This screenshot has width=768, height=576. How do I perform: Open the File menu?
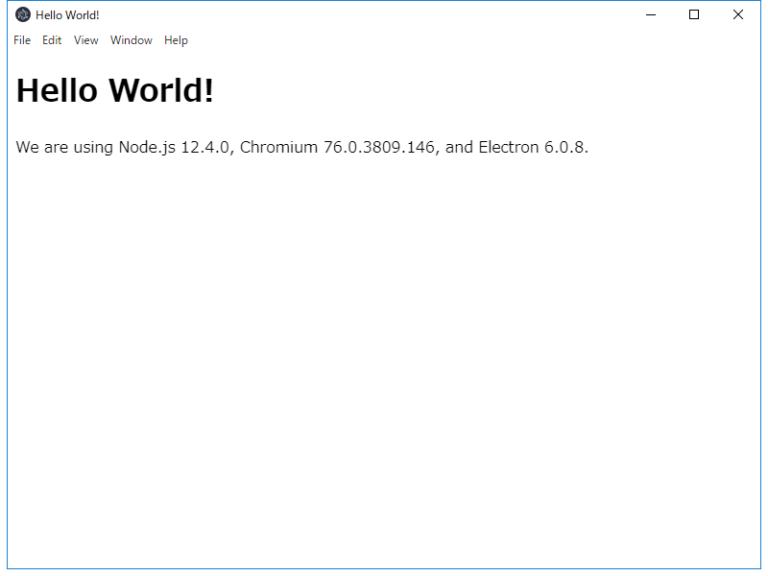click(x=22, y=40)
